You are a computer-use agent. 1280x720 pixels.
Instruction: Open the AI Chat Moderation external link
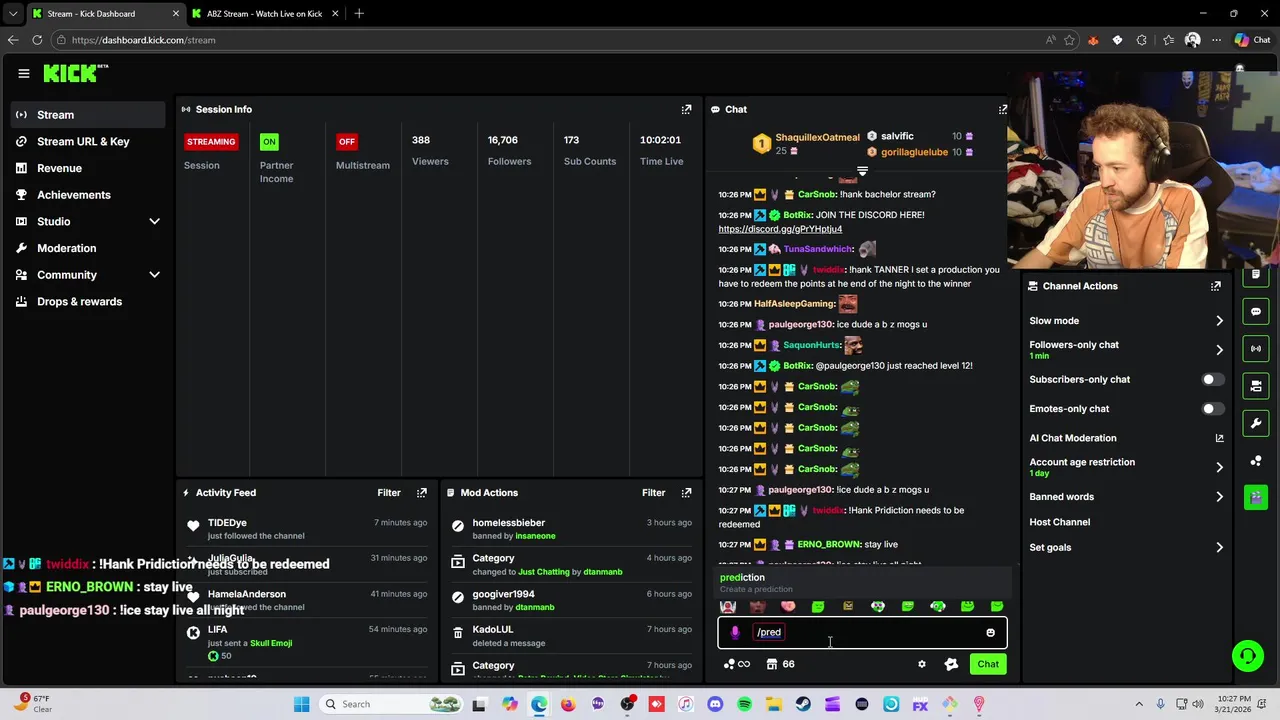coord(1219,438)
